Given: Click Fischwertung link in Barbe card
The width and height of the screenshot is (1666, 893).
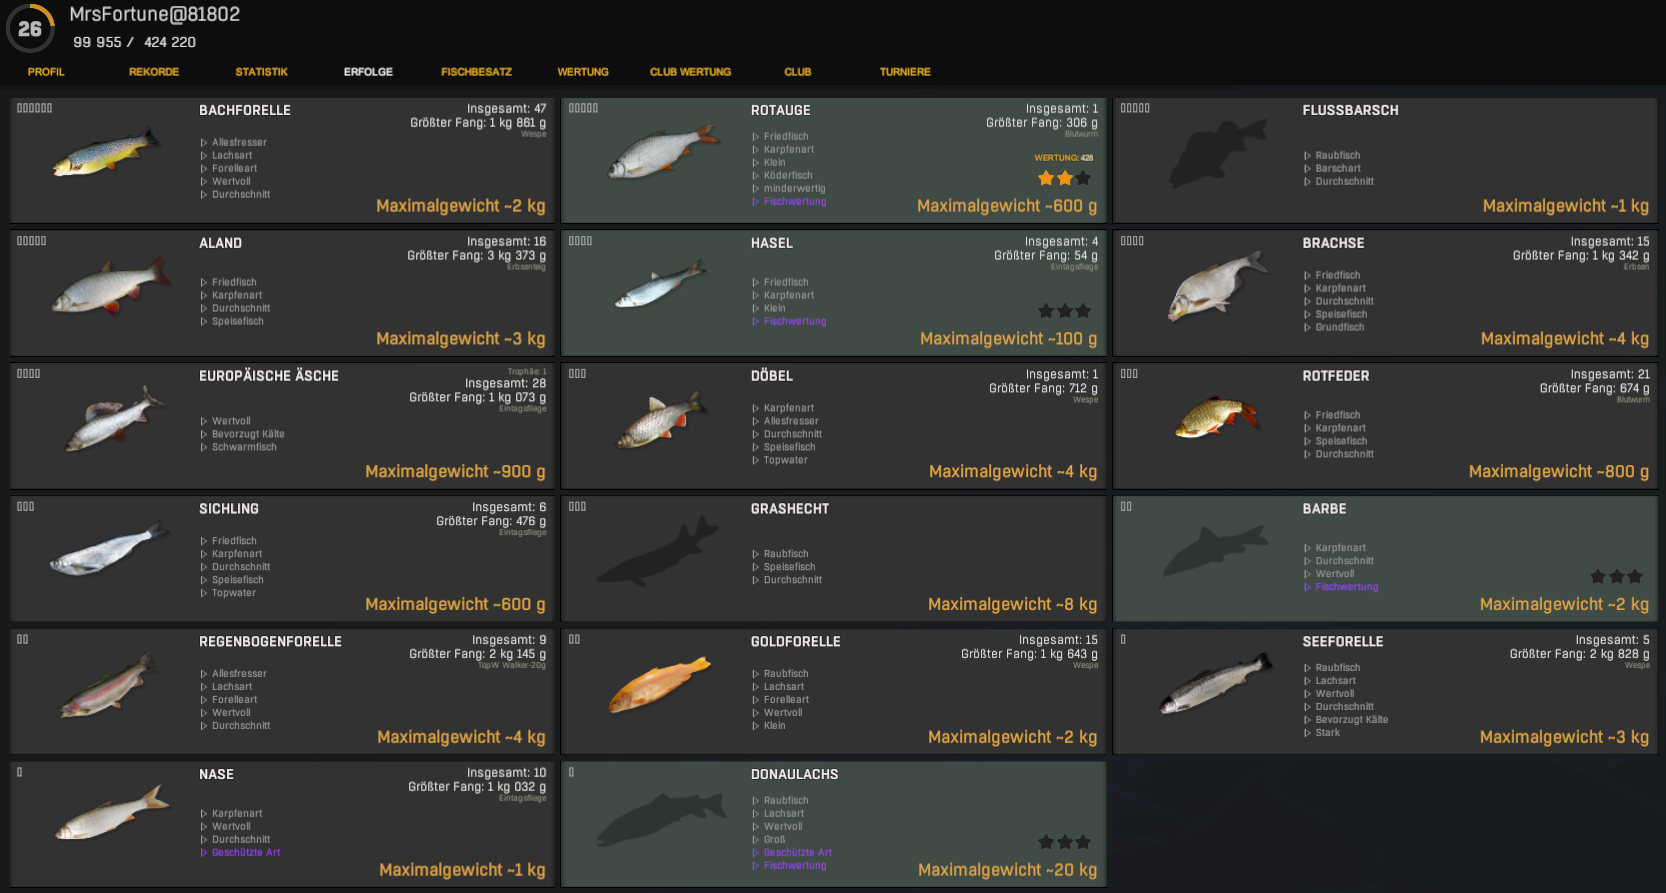Looking at the screenshot, I should coord(1346,587).
